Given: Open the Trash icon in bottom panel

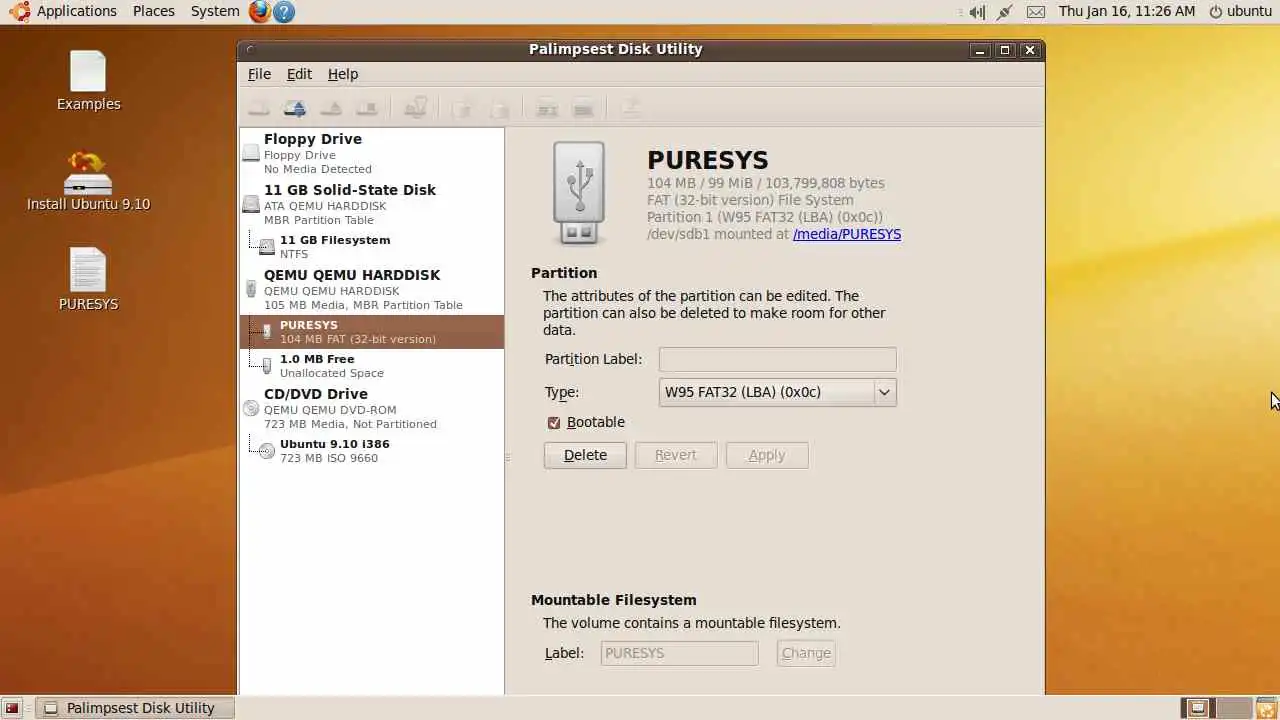Looking at the screenshot, I should click(1266, 708).
